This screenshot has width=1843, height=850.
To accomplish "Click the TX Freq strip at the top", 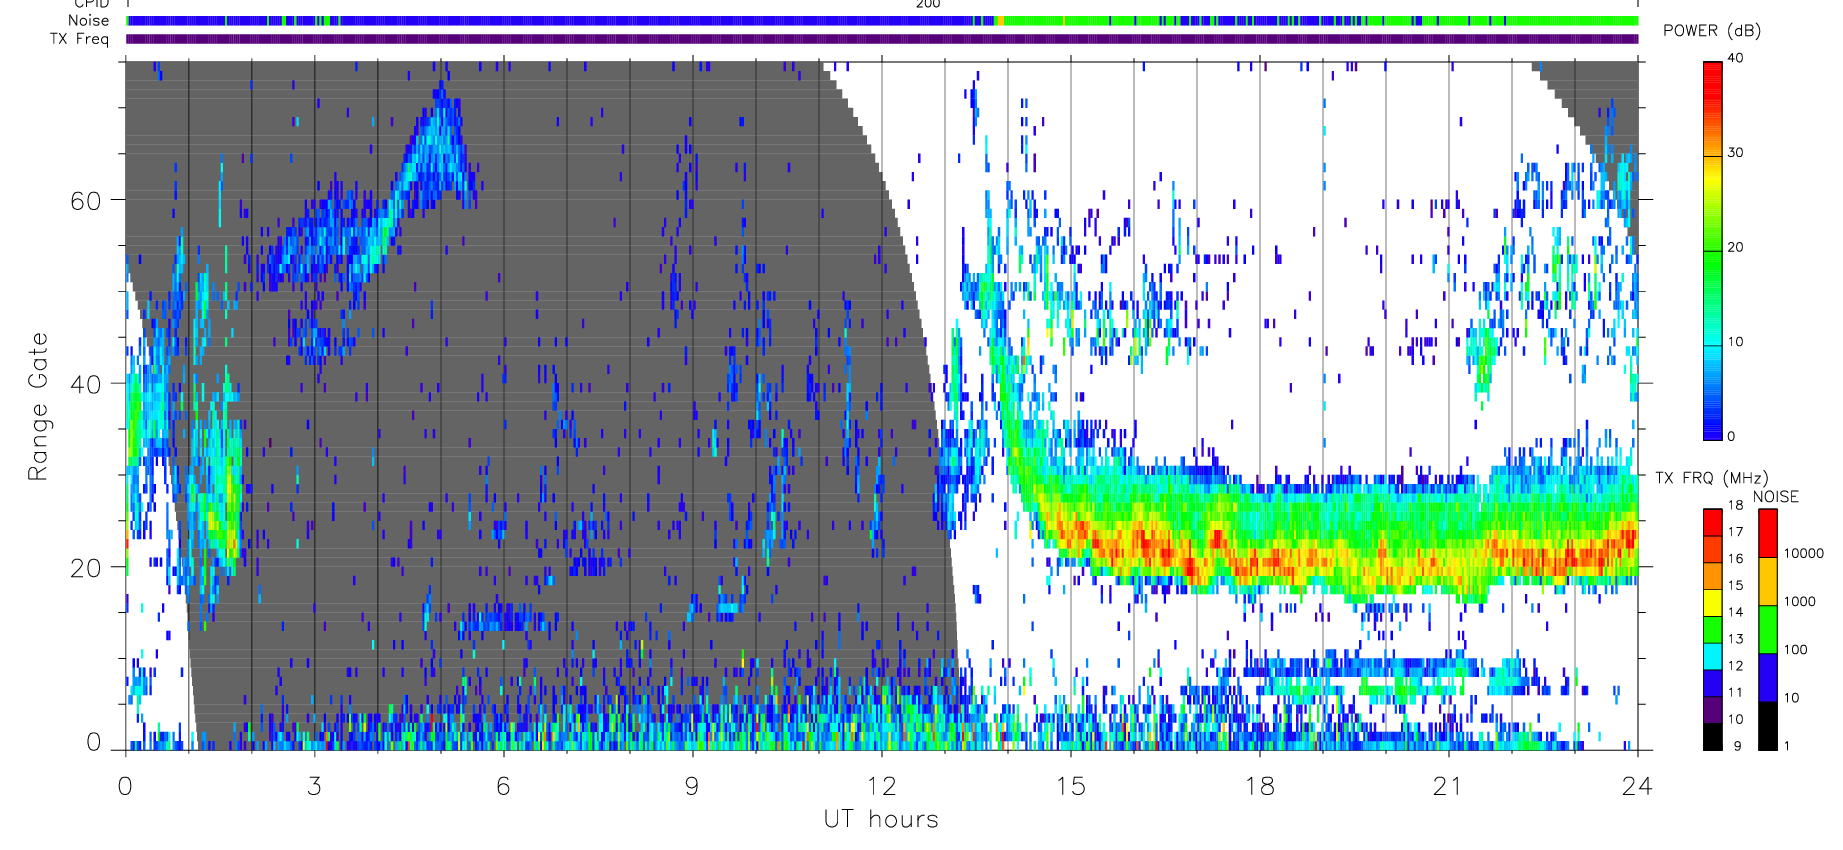I will pyautogui.click(x=882, y=39).
